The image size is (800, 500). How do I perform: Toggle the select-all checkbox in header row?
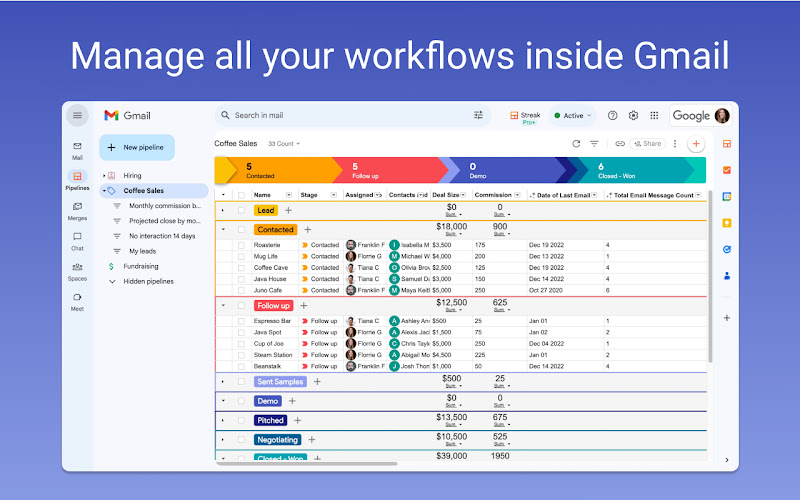241,195
